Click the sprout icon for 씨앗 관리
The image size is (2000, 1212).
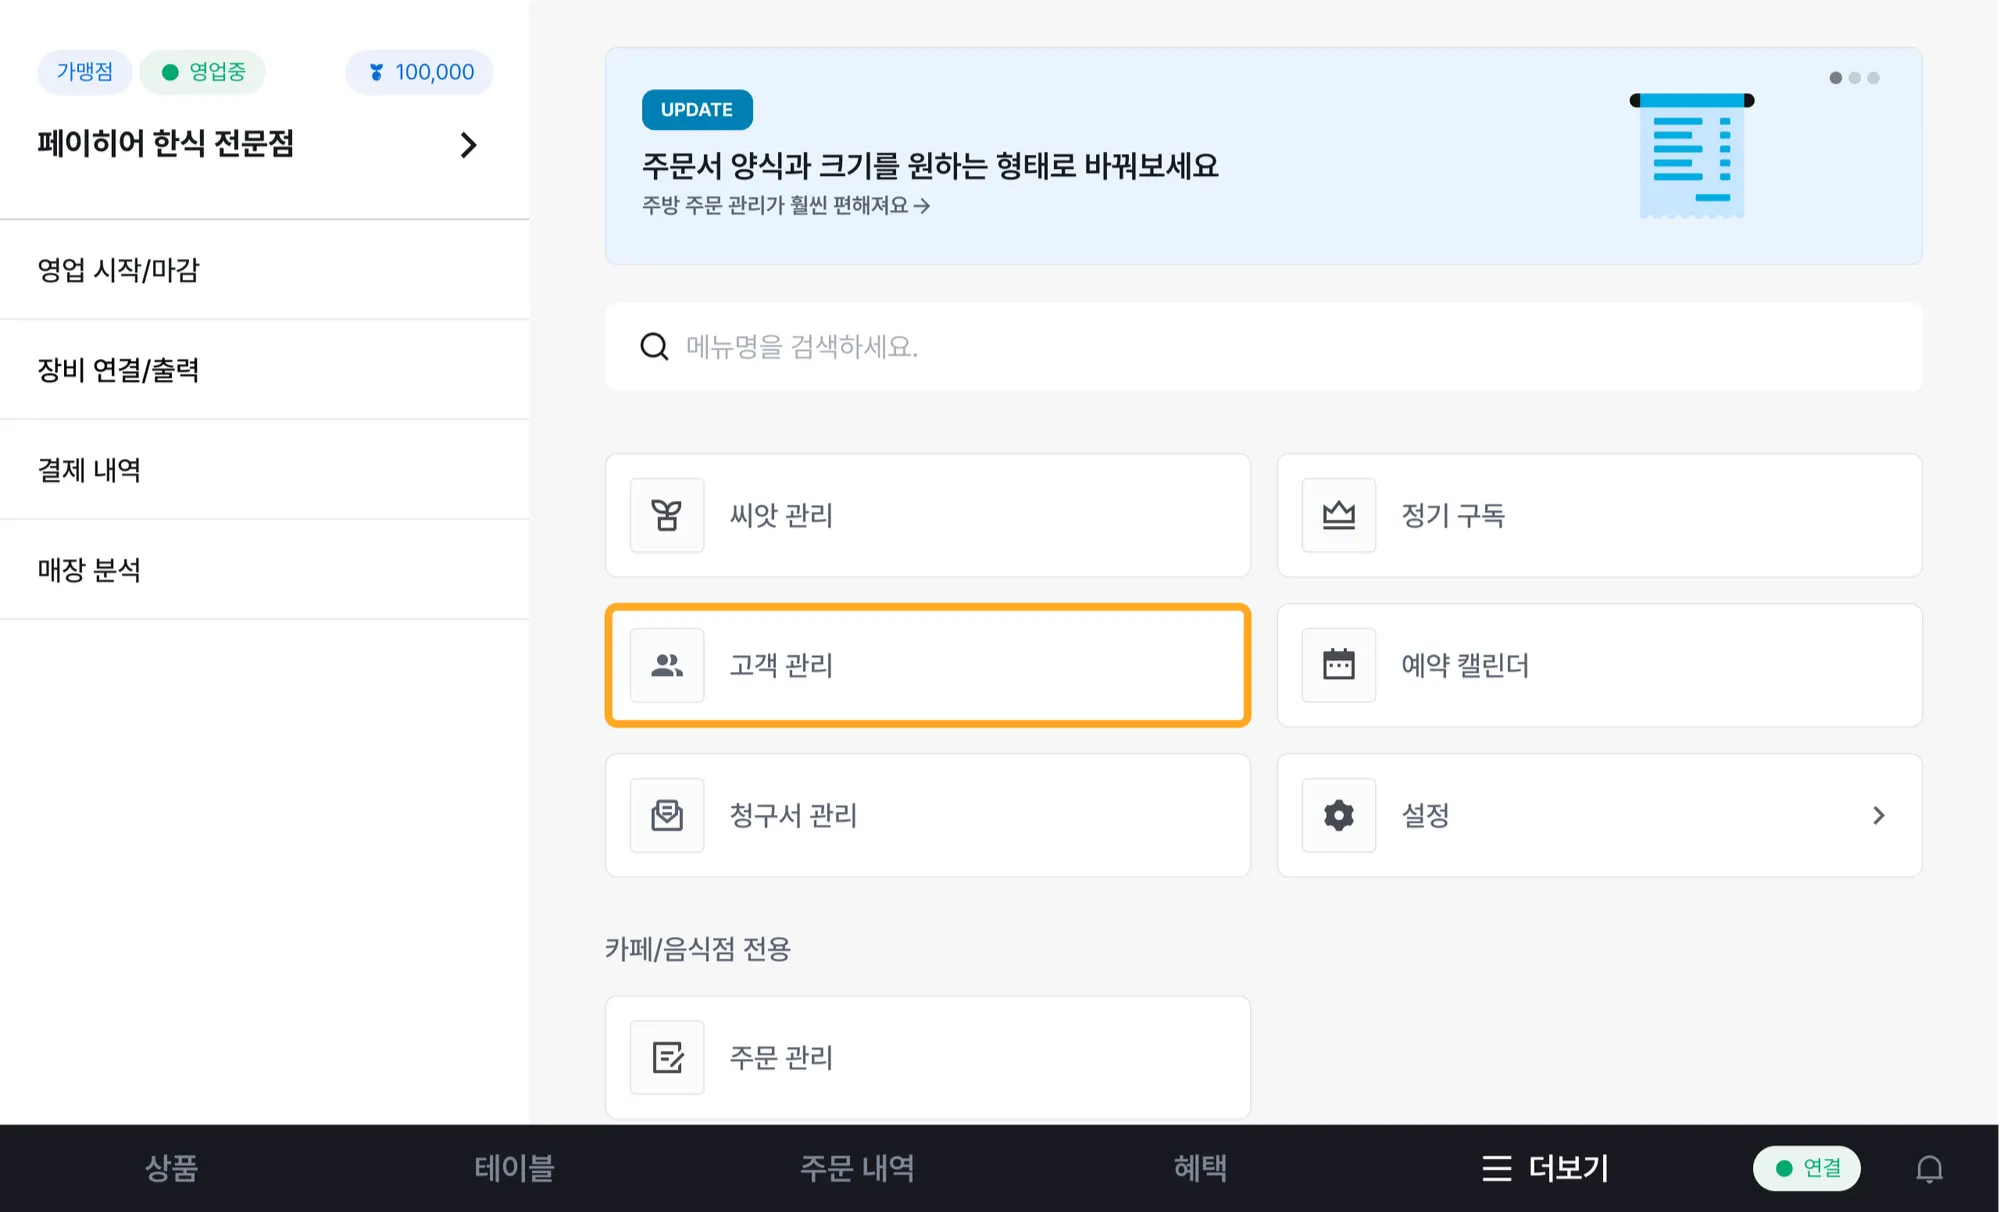(x=667, y=515)
